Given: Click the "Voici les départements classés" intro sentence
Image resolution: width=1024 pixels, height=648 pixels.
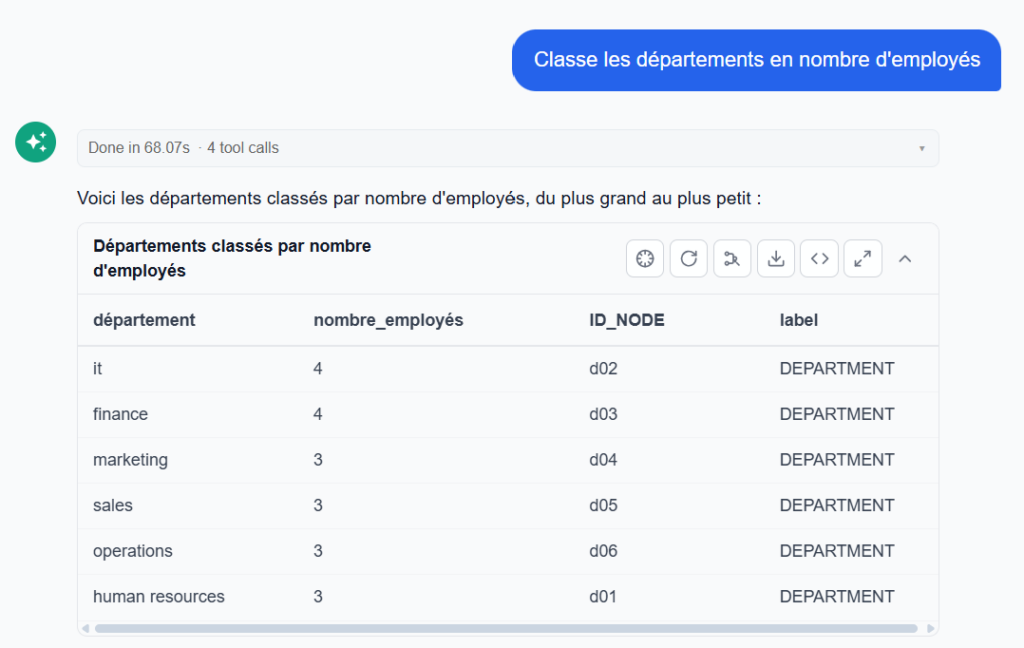Looking at the screenshot, I should 419,199.
